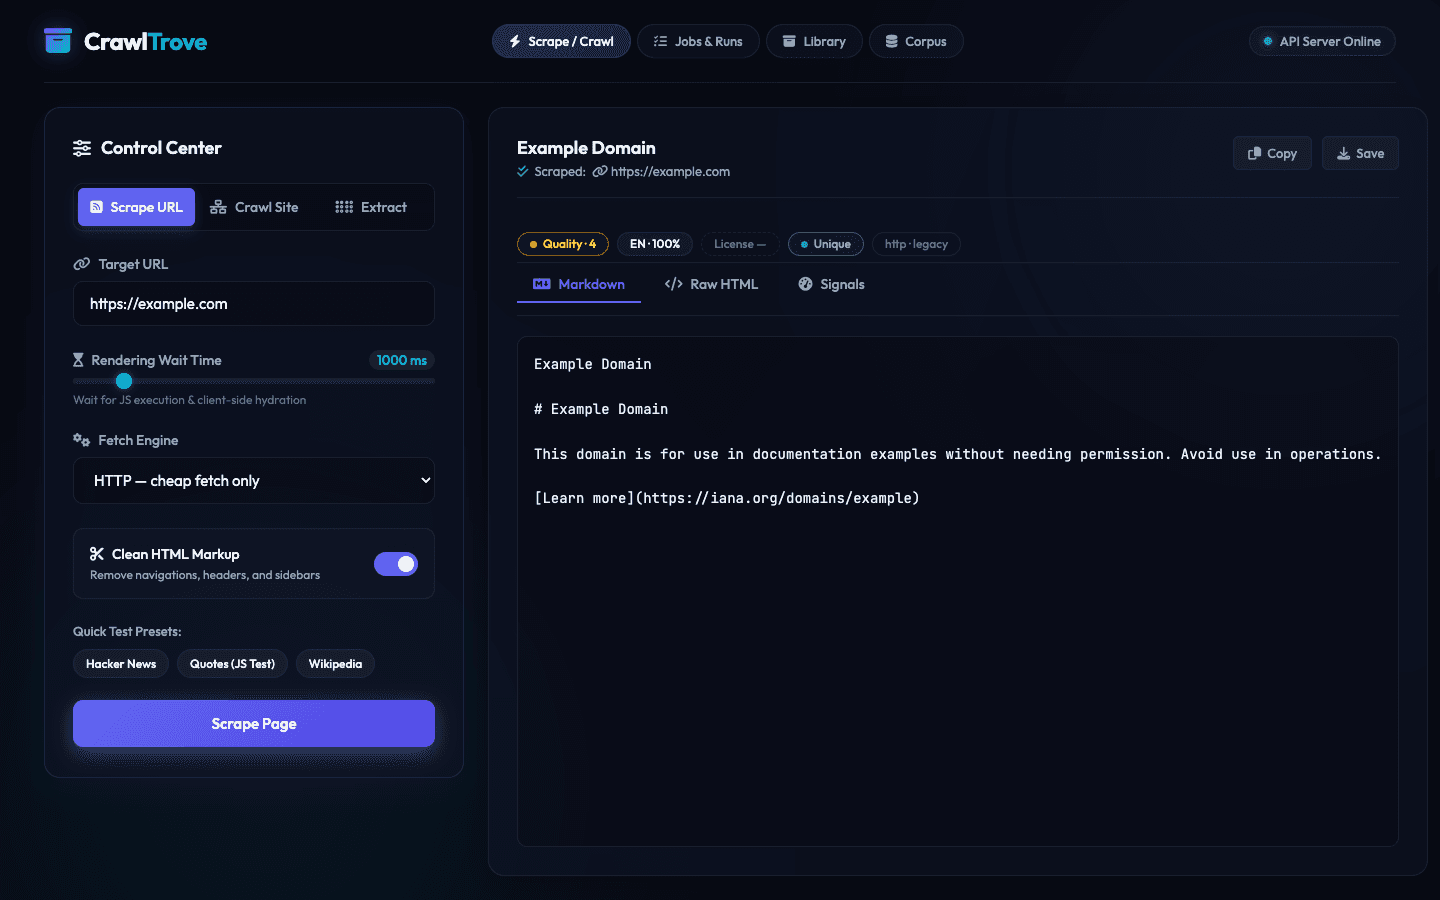
Task: Choose the Wikipedia preset
Action: [335, 664]
